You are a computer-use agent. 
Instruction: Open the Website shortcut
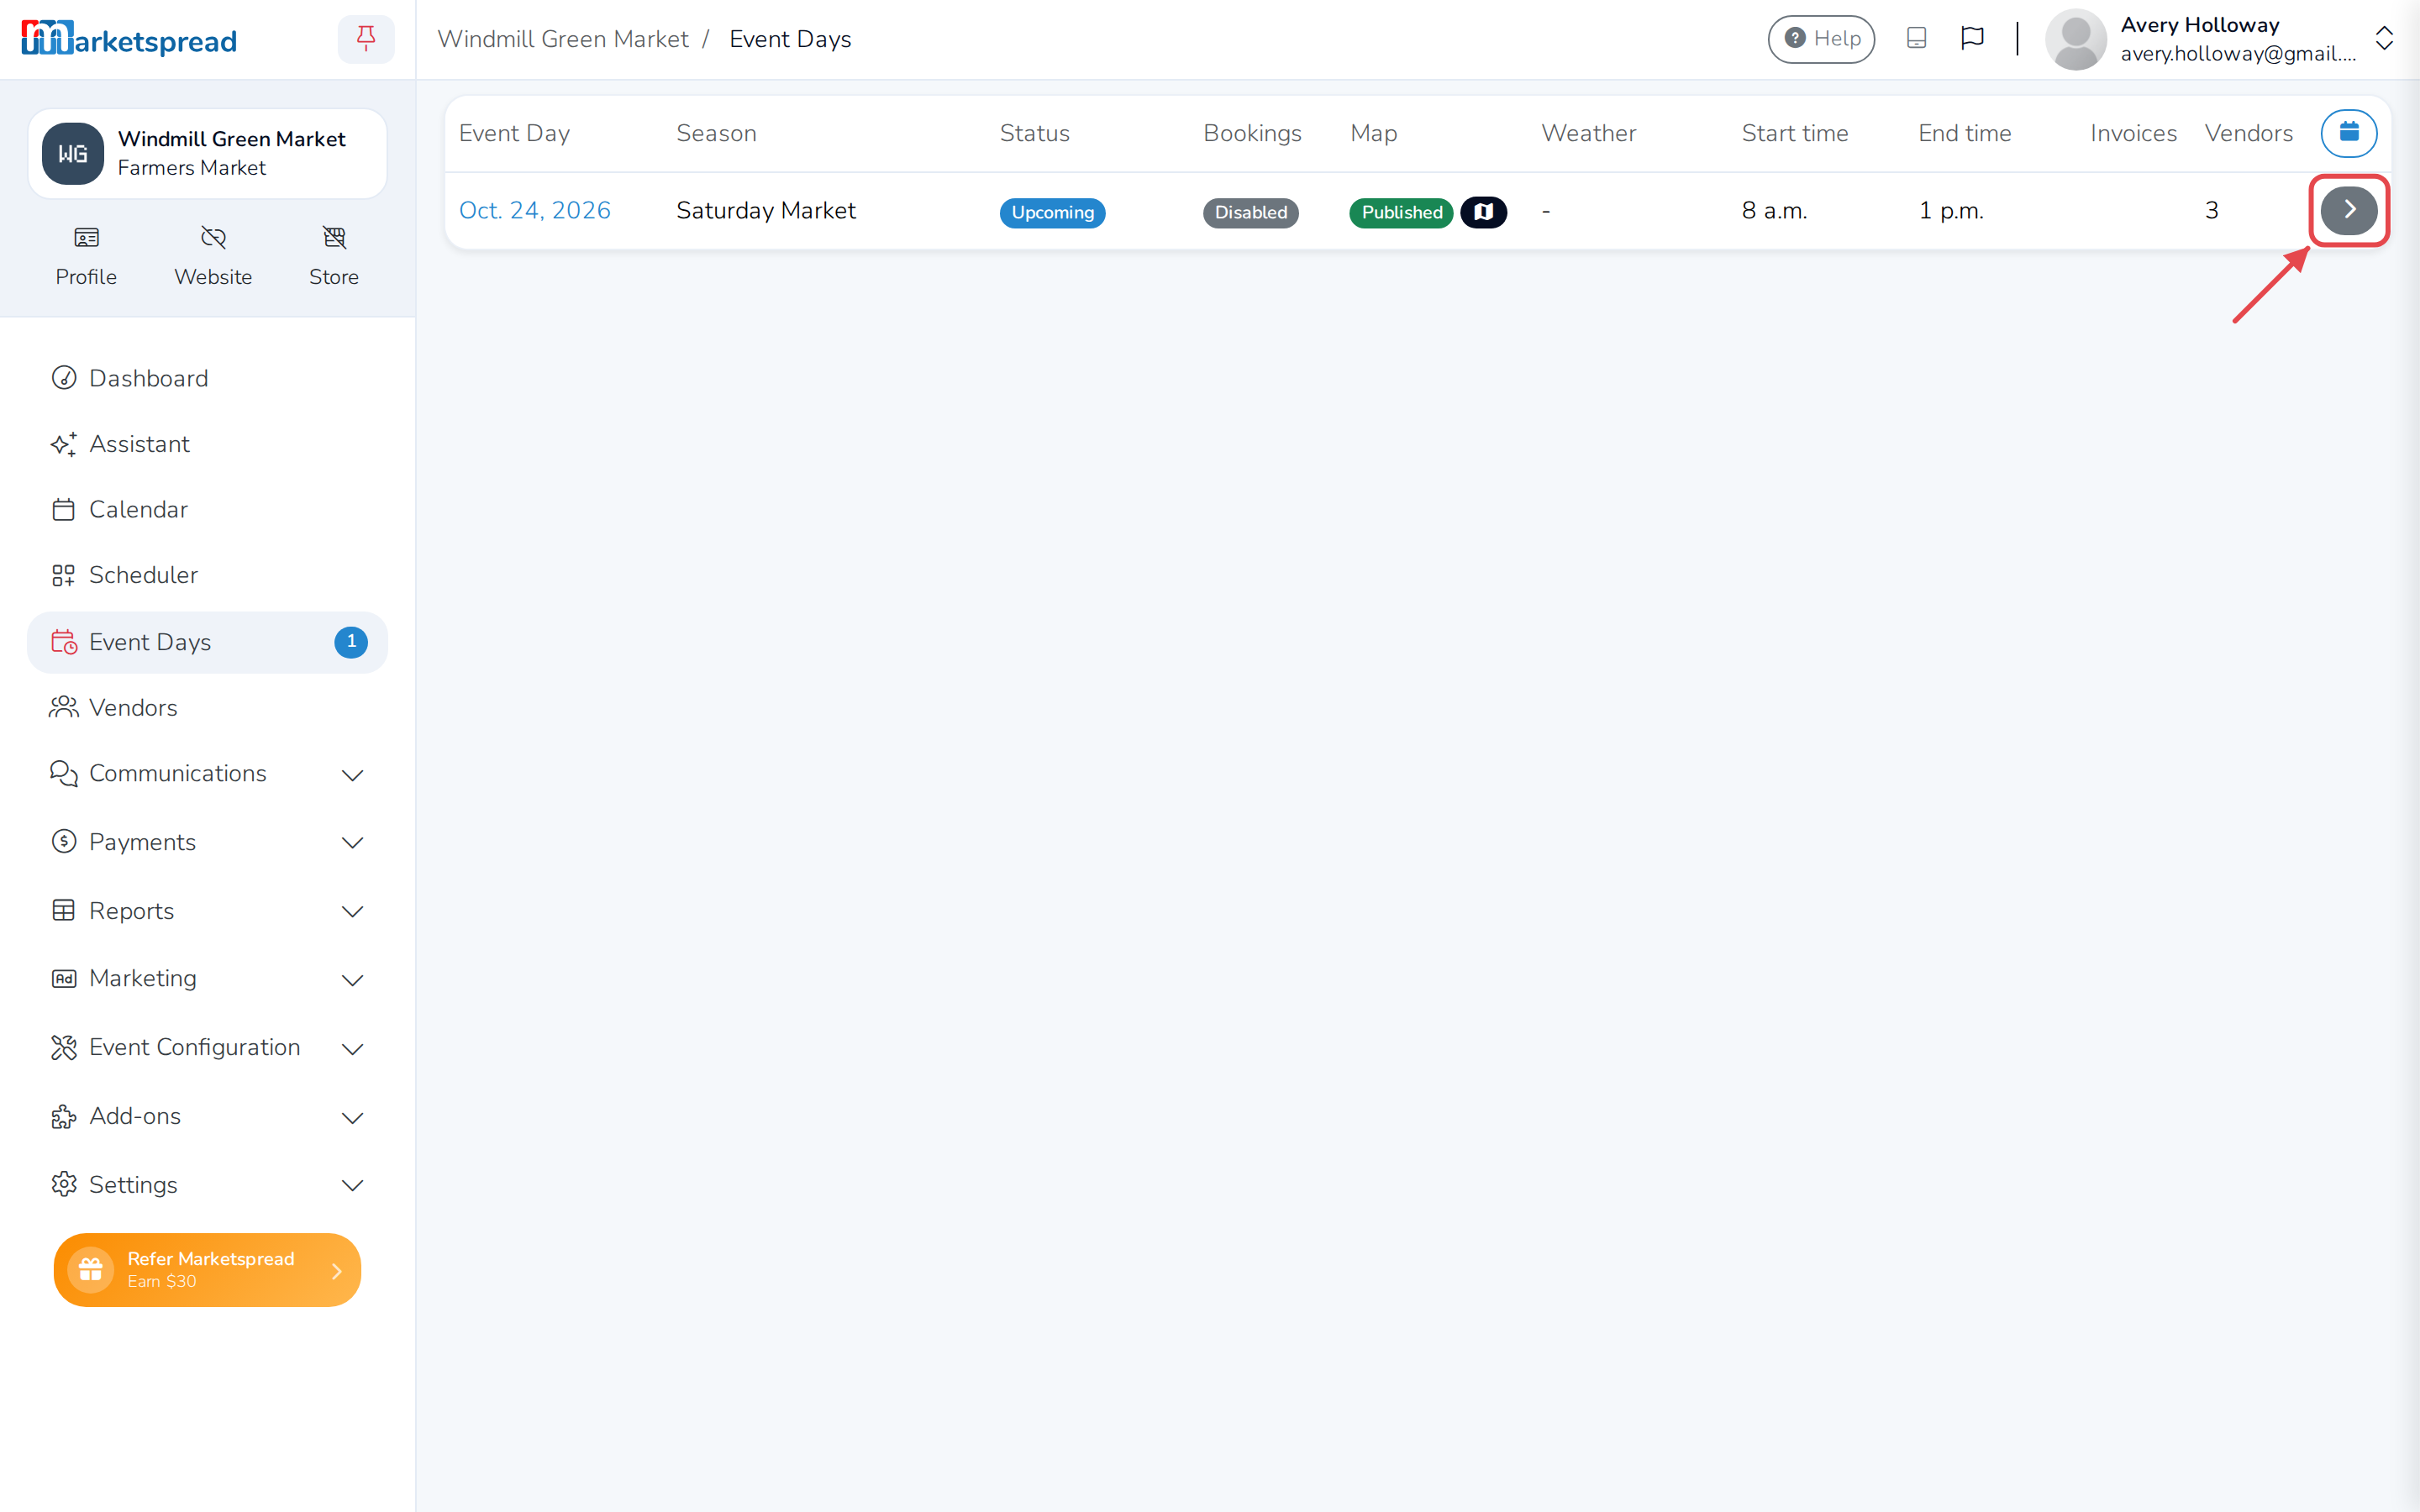213,257
